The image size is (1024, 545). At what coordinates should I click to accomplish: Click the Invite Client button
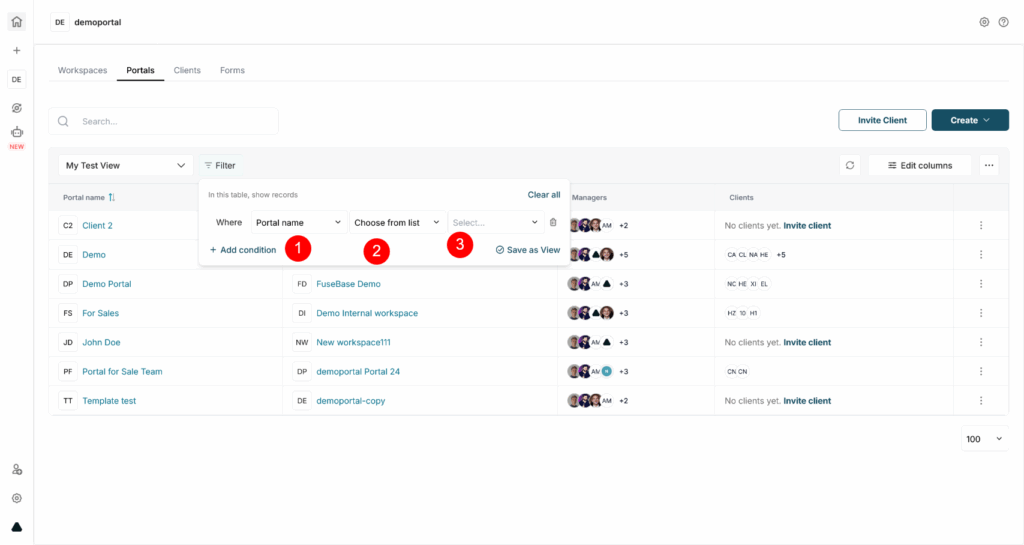[x=882, y=120]
